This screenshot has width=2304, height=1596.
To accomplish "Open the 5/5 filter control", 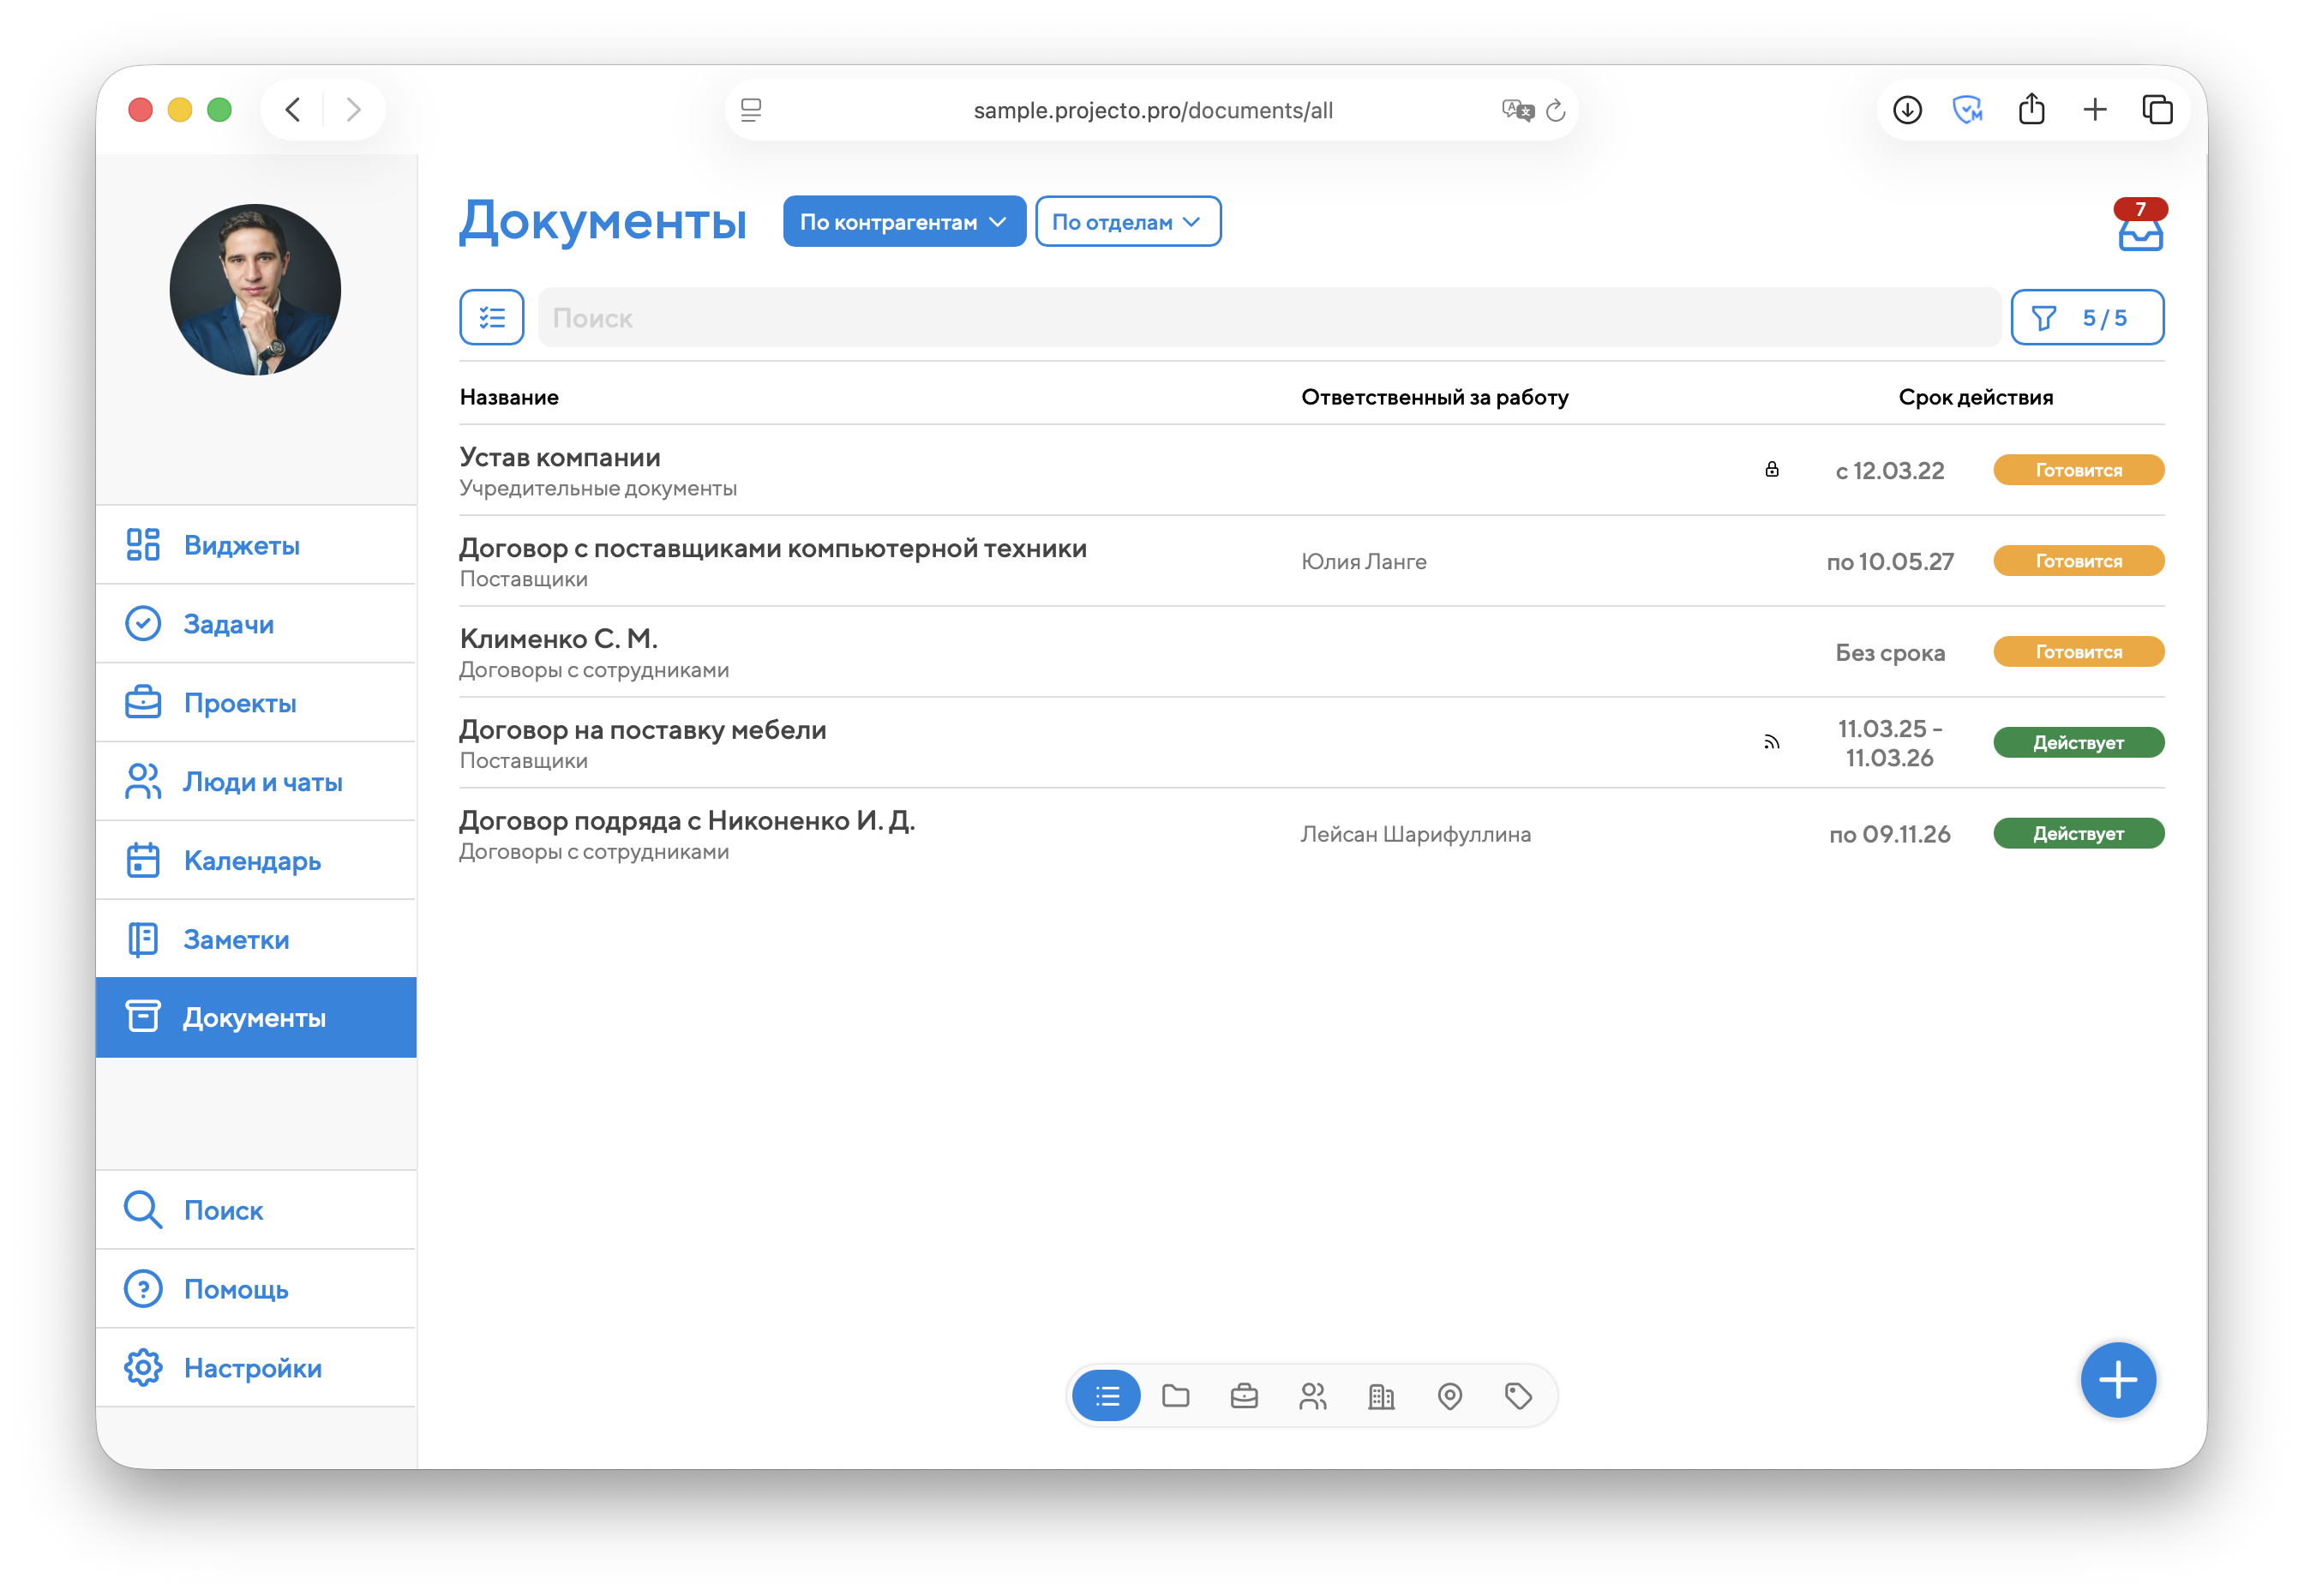I will click(x=2087, y=317).
